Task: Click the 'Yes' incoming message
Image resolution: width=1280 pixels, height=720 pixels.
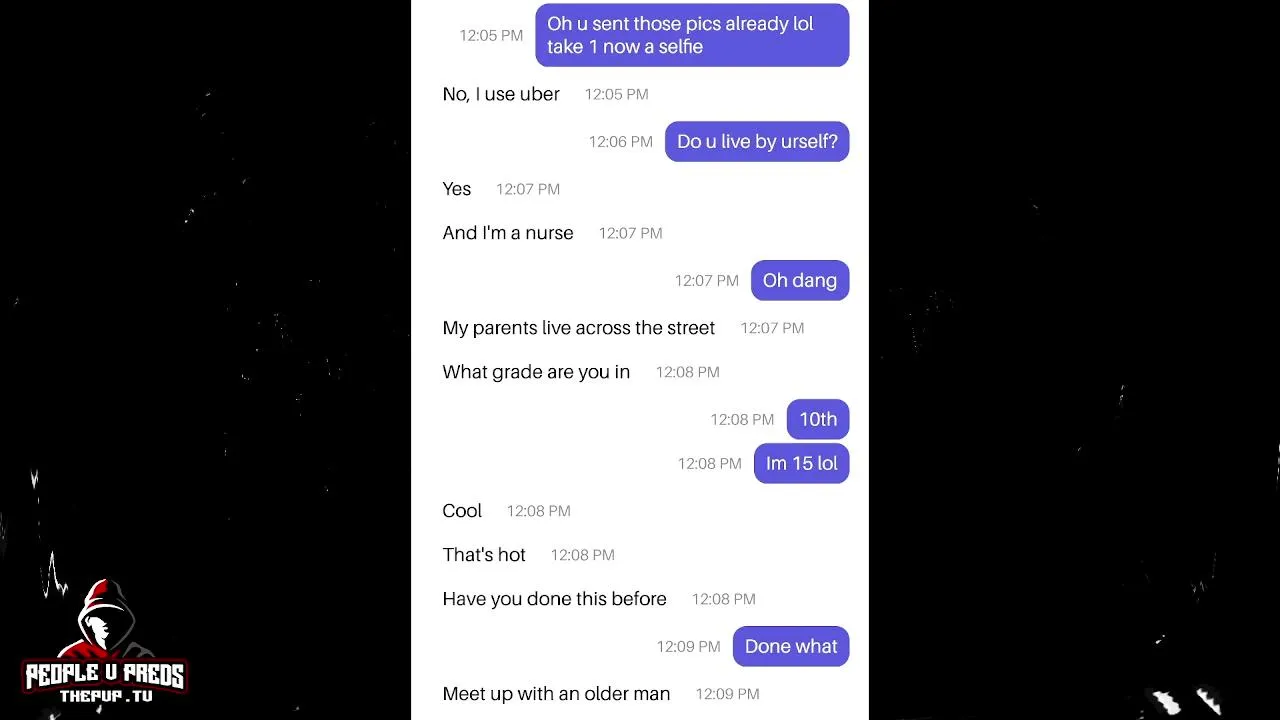Action: click(457, 189)
